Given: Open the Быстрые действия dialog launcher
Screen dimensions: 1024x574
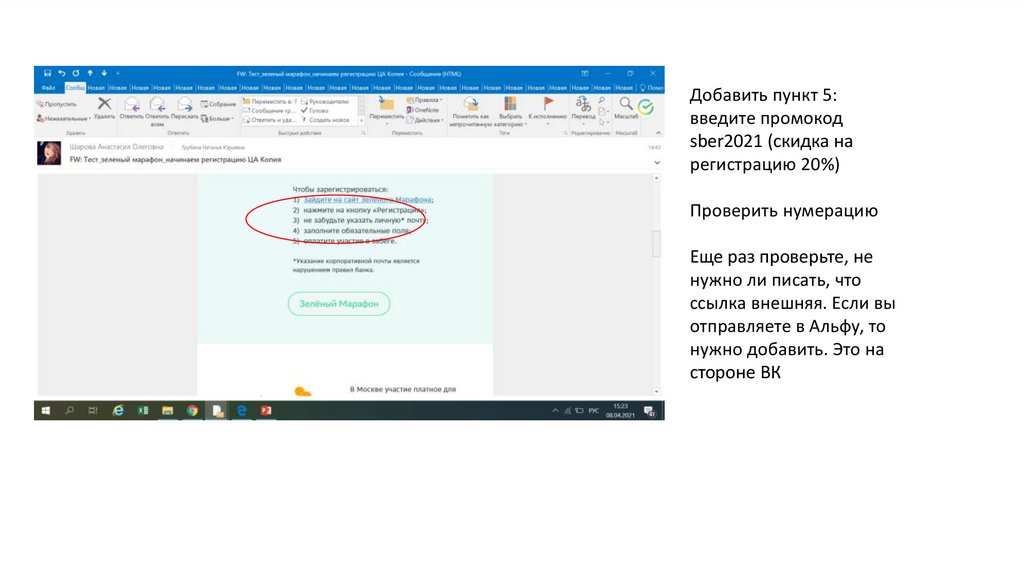Looking at the screenshot, I should click(x=364, y=133).
